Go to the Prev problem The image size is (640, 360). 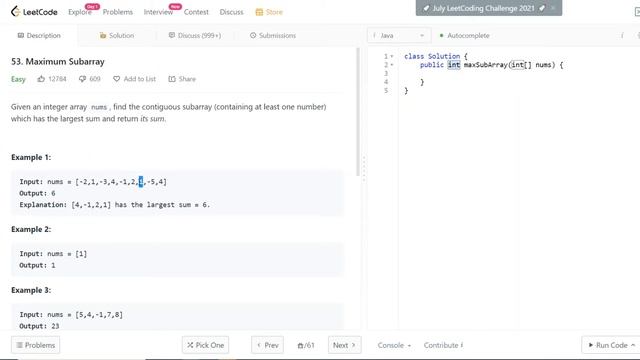pyautogui.click(x=267, y=345)
